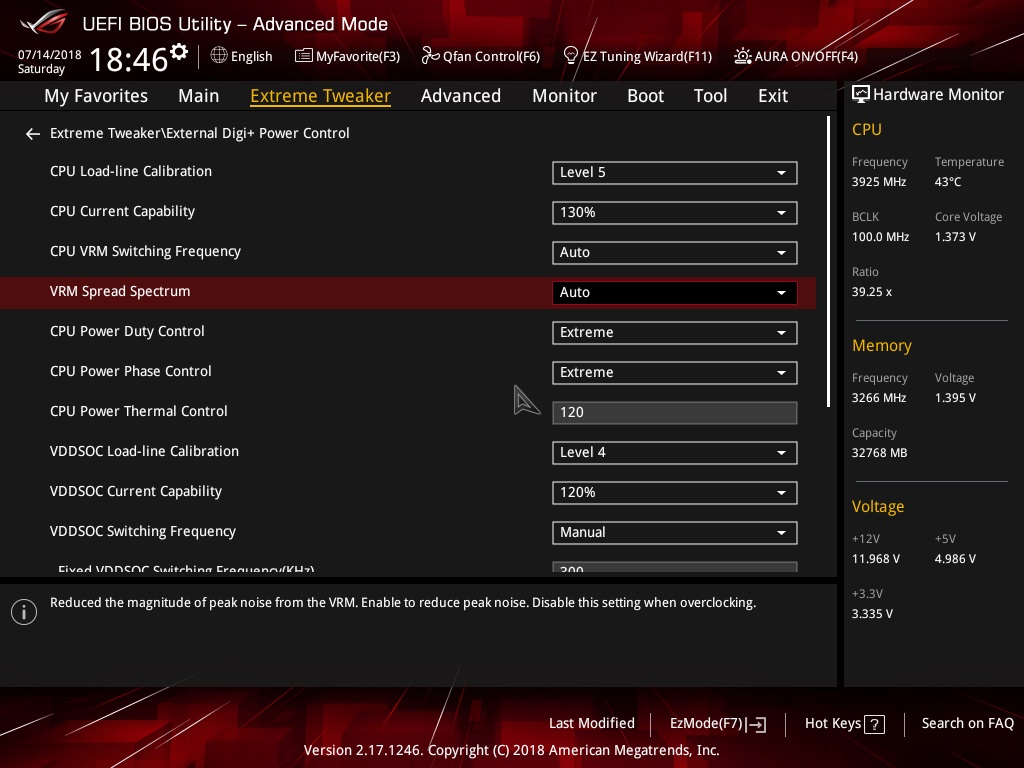This screenshot has height=768, width=1024.
Task: Launch EZ Tuning Wizard(F11)
Action: click(637, 56)
